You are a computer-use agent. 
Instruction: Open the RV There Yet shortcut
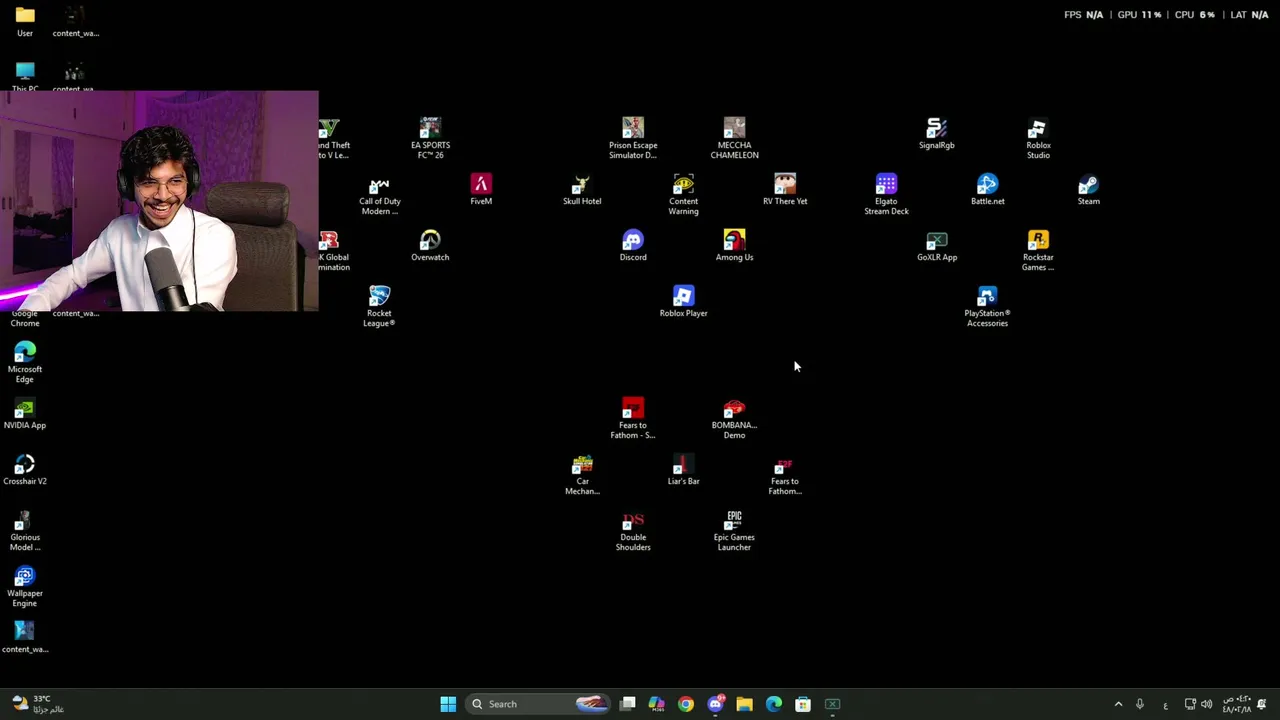click(x=785, y=190)
